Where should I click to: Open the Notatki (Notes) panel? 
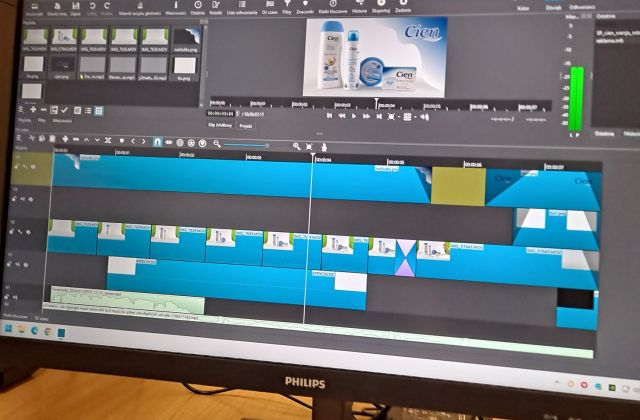point(216,7)
